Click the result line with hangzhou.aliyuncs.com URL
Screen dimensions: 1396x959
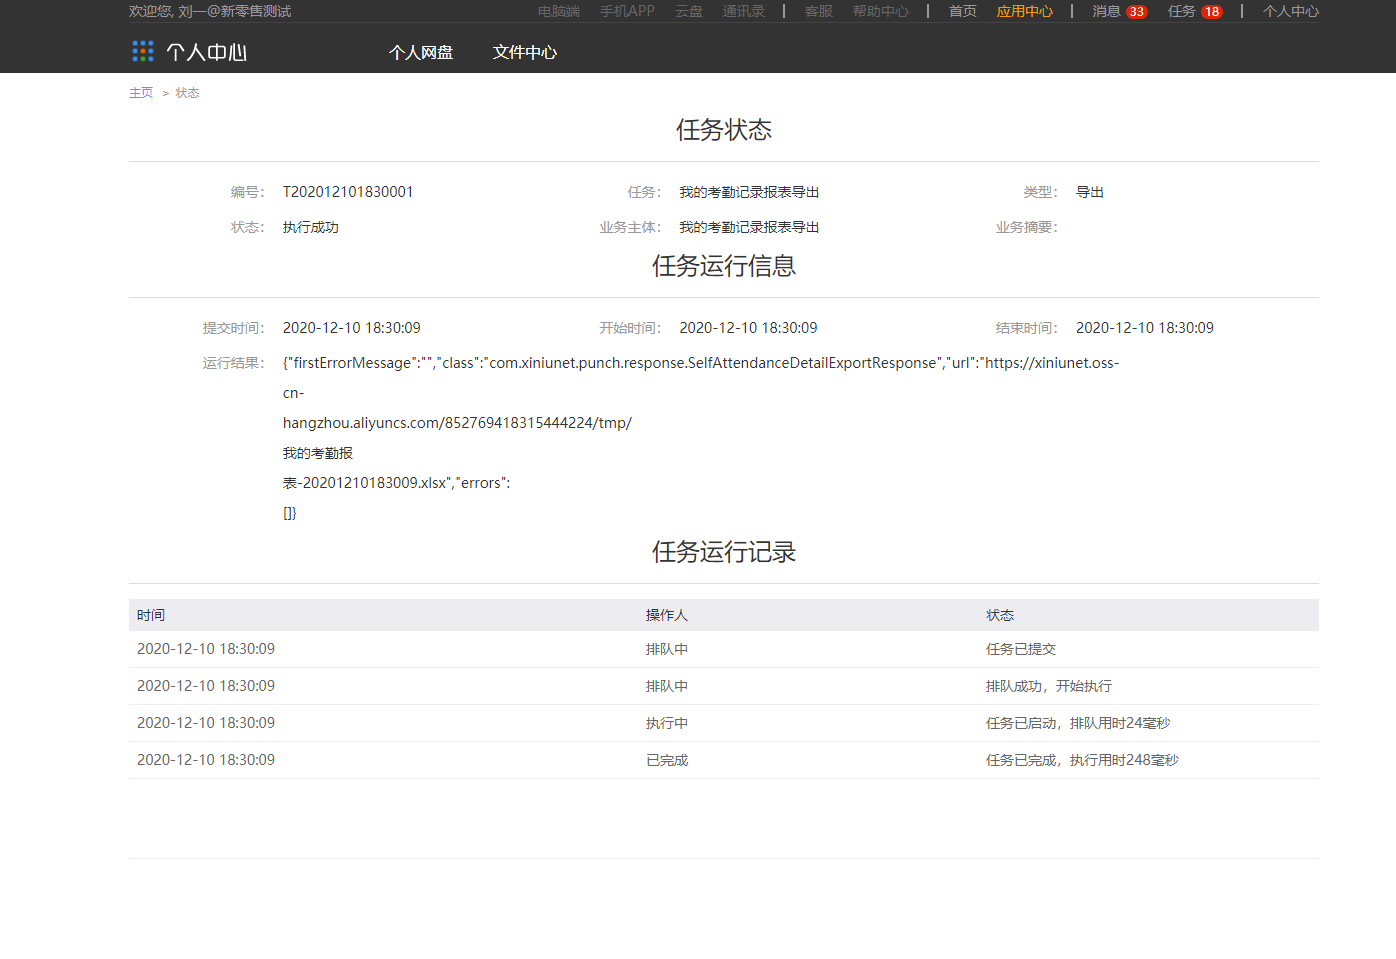pyautogui.click(x=457, y=423)
